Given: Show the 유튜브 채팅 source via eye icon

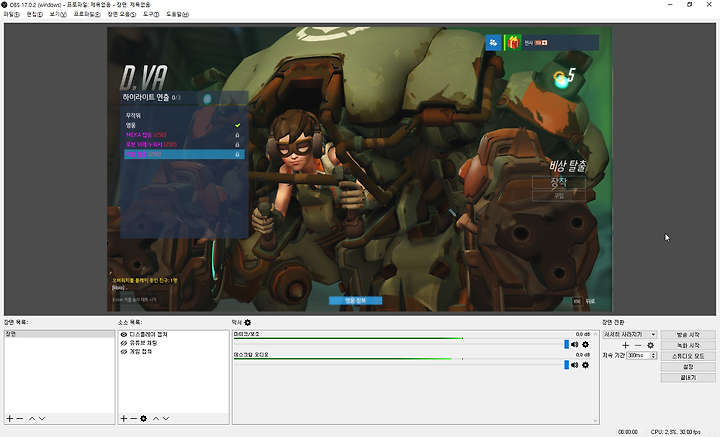Looking at the screenshot, I should pos(124,343).
